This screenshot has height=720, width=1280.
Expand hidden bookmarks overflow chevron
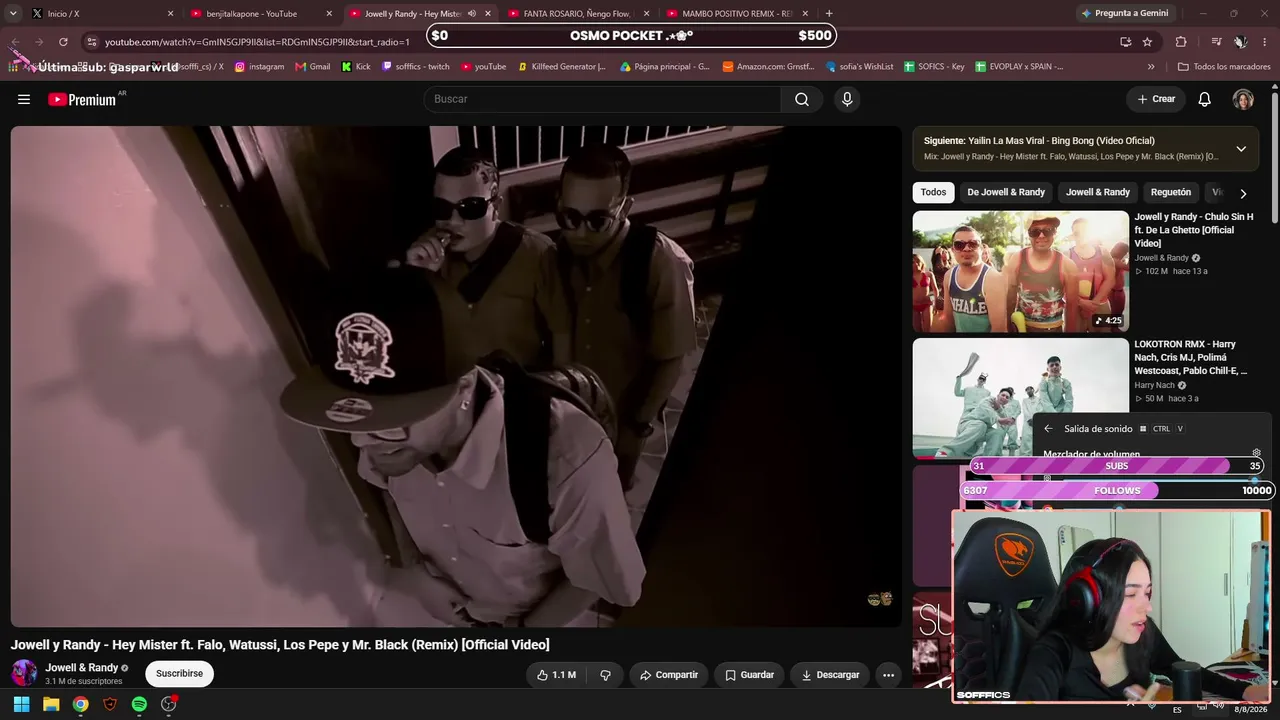tap(1151, 67)
